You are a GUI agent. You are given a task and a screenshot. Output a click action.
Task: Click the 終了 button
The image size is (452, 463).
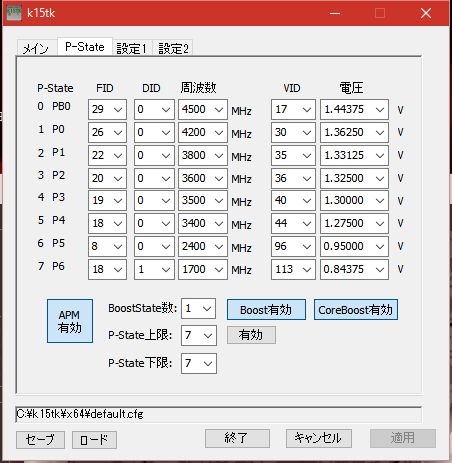click(237, 438)
